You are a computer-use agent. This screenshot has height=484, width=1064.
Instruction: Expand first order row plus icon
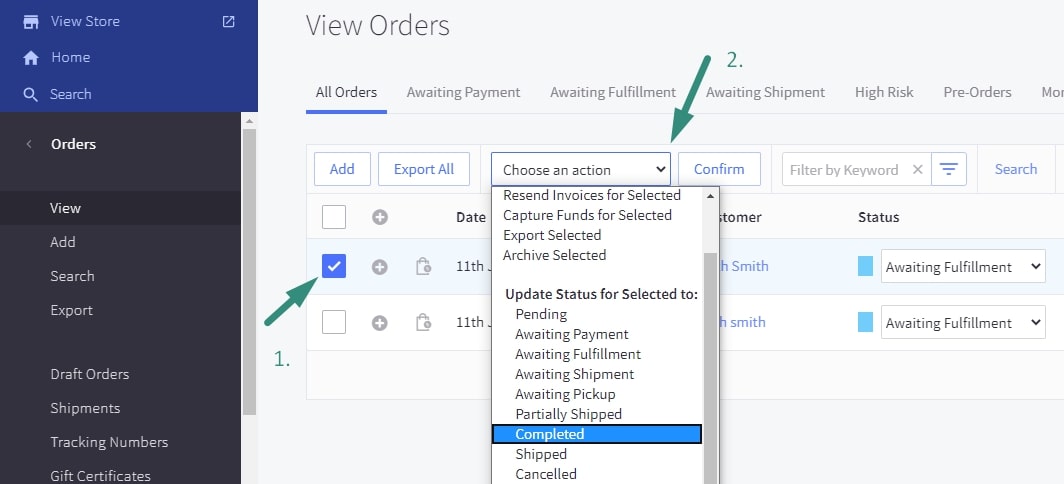pyautogui.click(x=380, y=267)
